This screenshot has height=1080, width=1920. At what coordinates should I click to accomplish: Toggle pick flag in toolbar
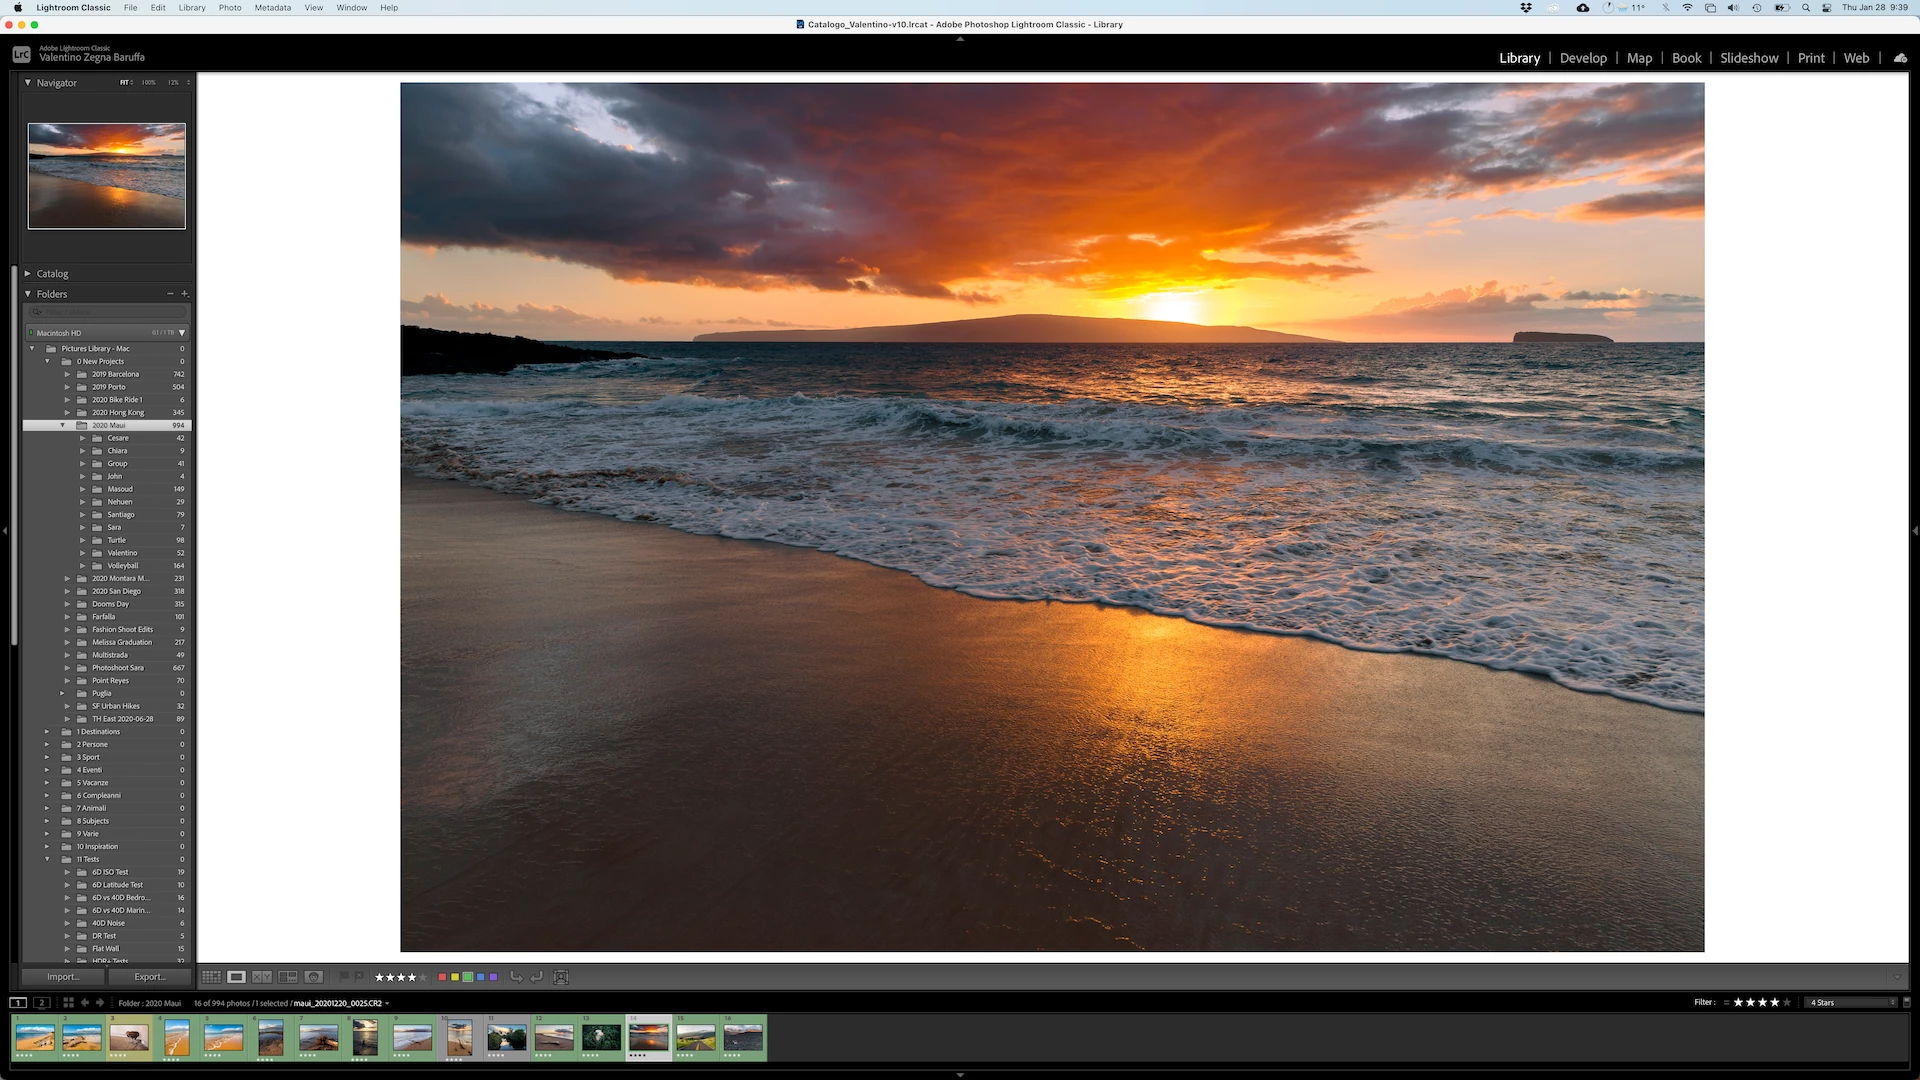pos(344,976)
